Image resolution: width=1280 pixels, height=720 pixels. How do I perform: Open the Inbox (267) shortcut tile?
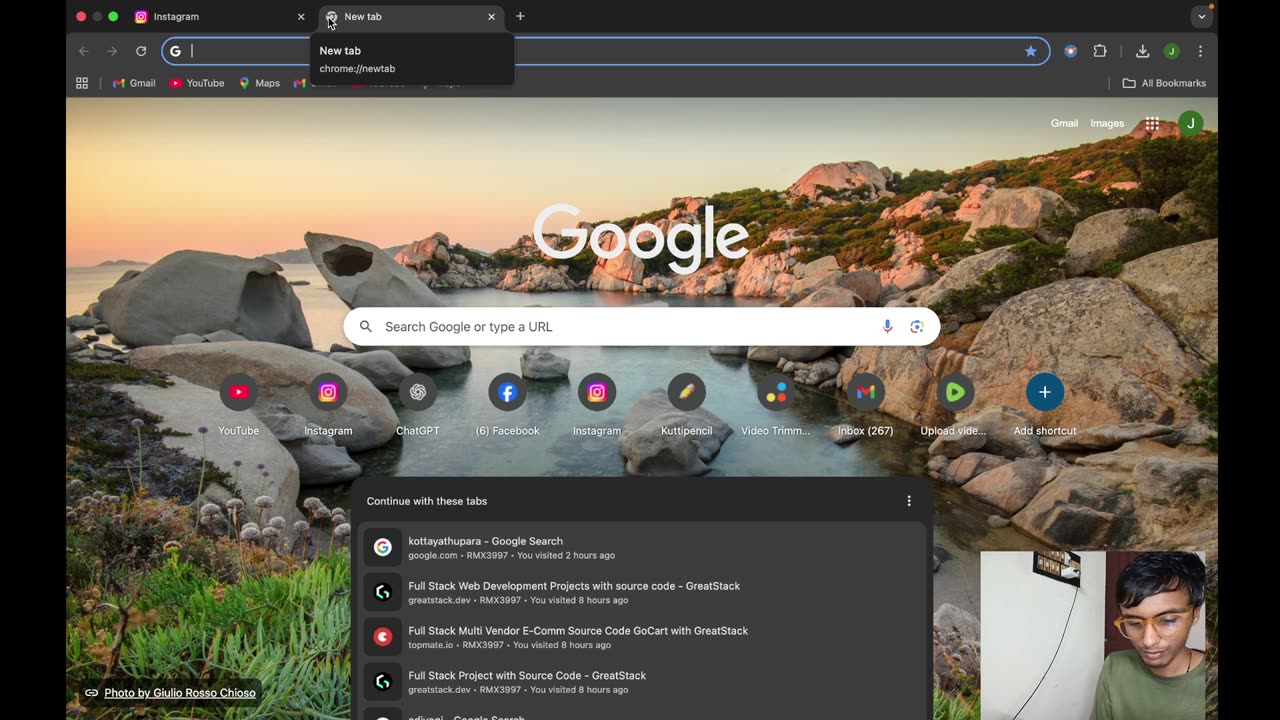click(x=865, y=403)
